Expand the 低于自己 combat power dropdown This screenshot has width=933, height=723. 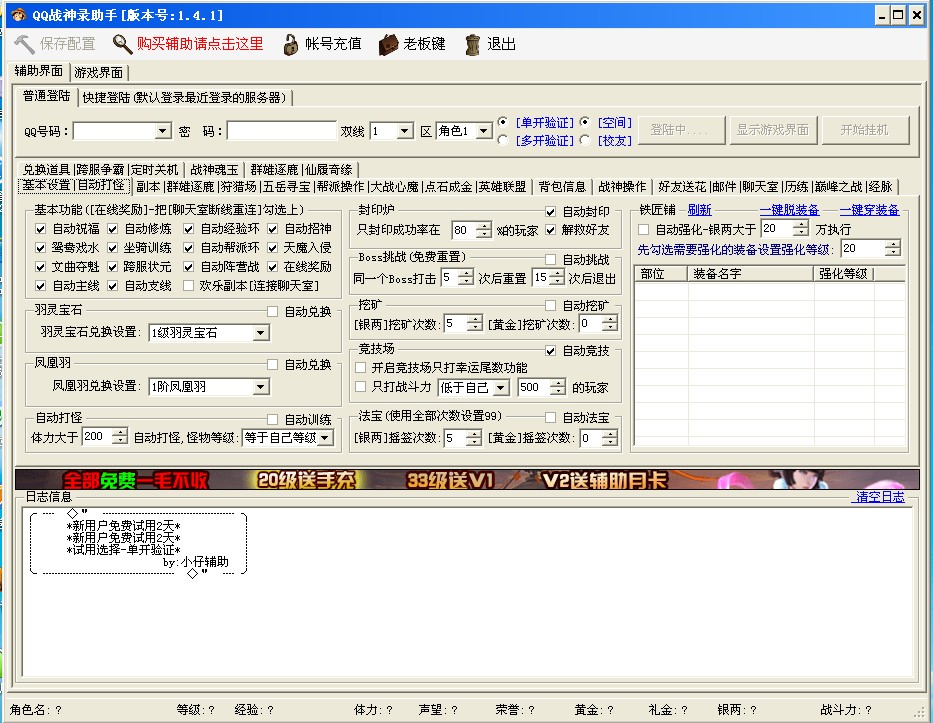[x=501, y=388]
